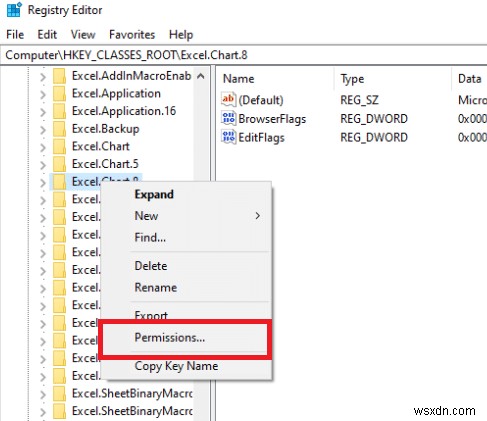
Task: Expand the Excel.AddInMacroEnab key
Action: (43, 77)
